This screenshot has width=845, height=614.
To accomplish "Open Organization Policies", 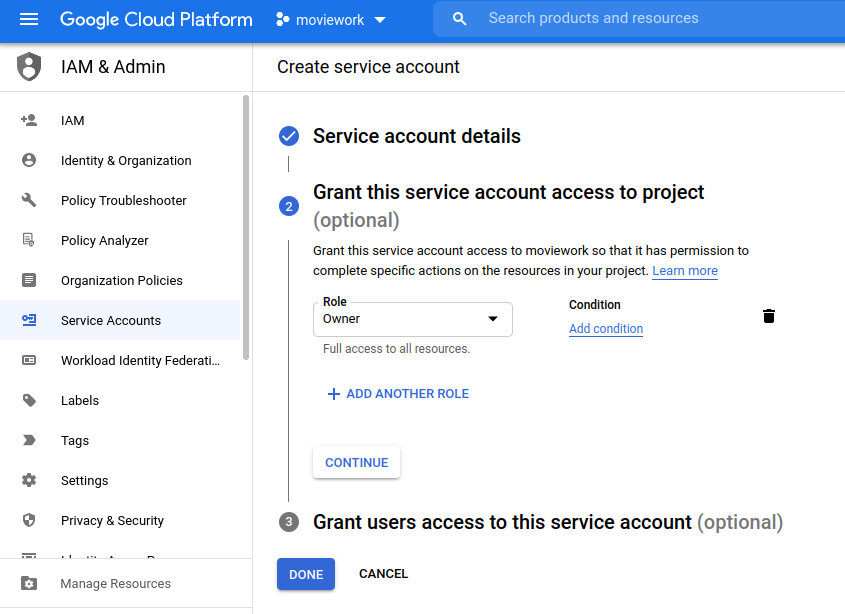I will pyautogui.click(x=120, y=280).
